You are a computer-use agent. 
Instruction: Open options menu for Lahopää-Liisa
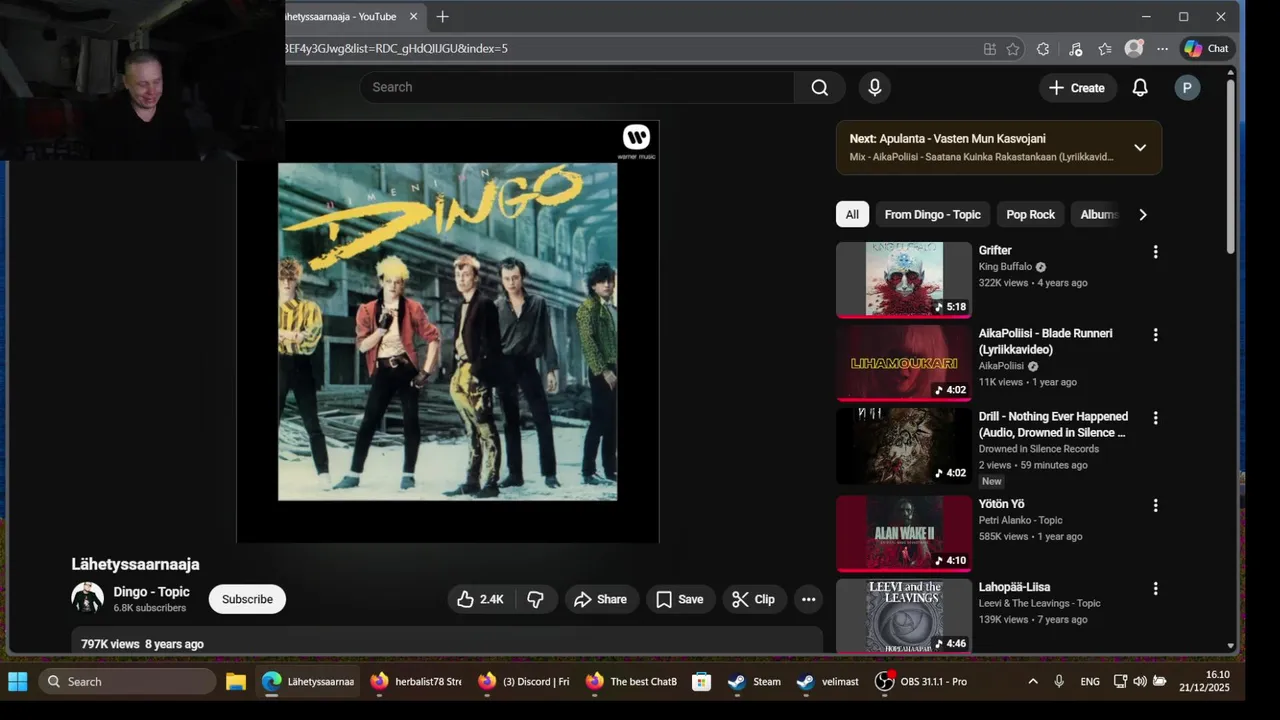pos(1155,589)
